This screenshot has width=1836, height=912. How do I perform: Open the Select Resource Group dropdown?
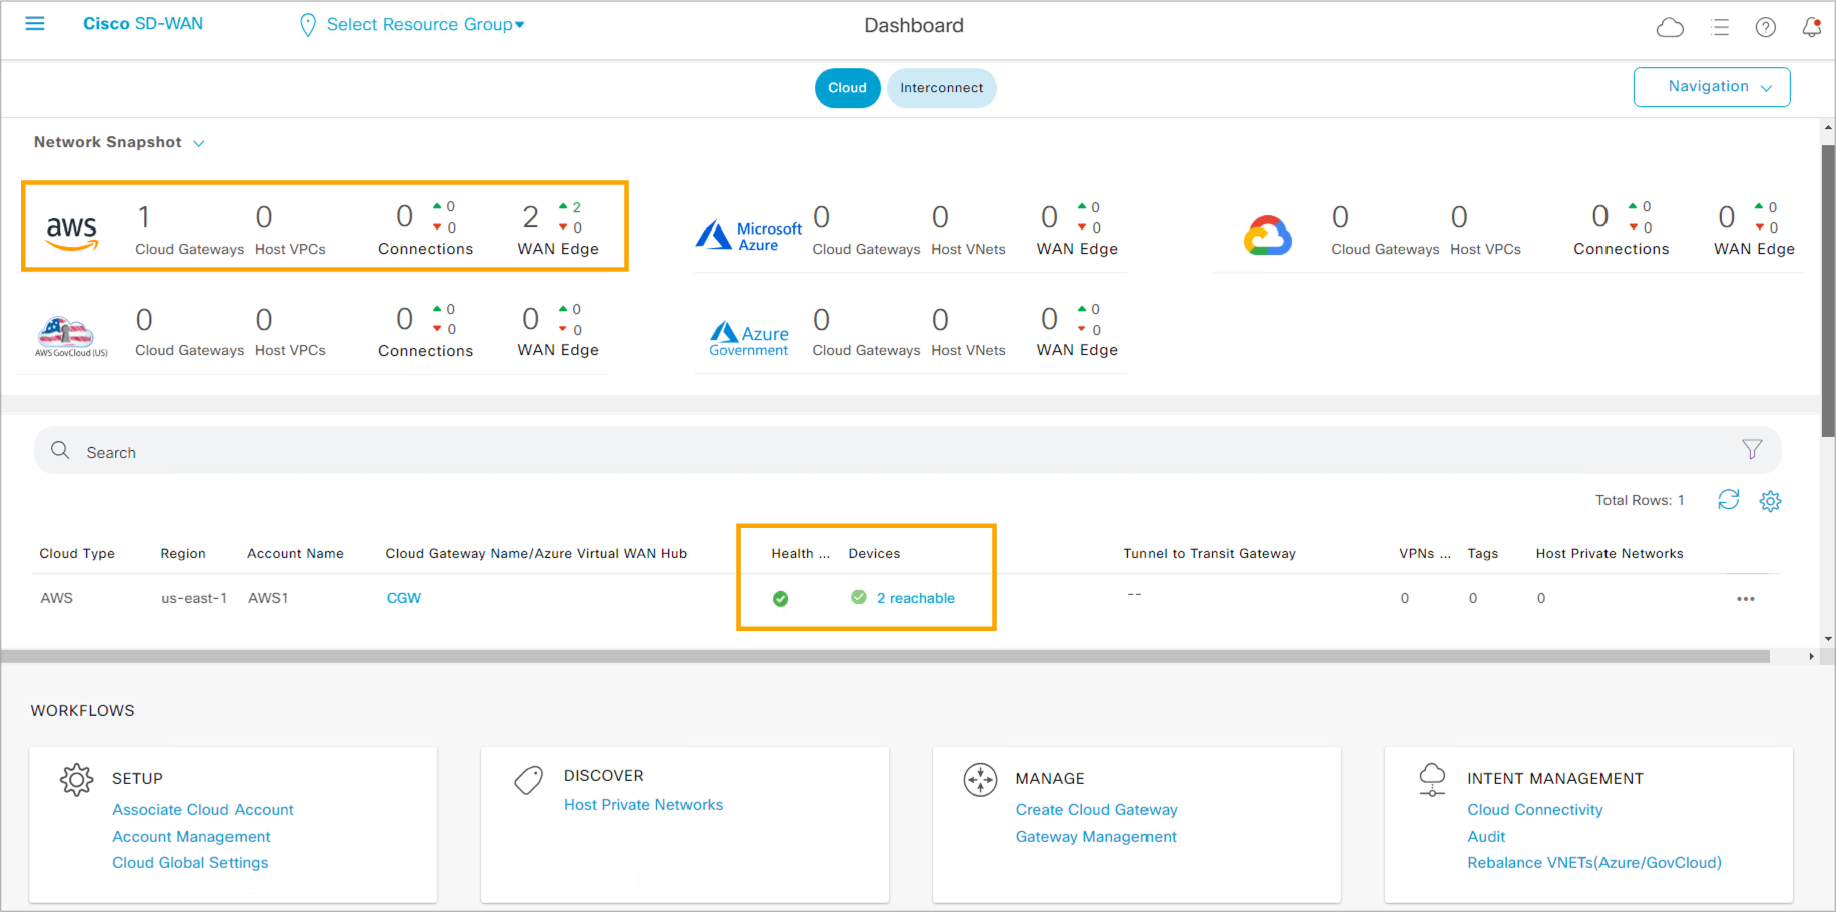(425, 25)
